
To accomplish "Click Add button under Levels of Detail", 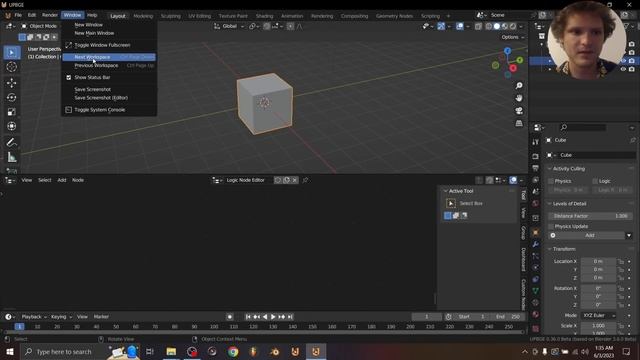I will (590, 236).
